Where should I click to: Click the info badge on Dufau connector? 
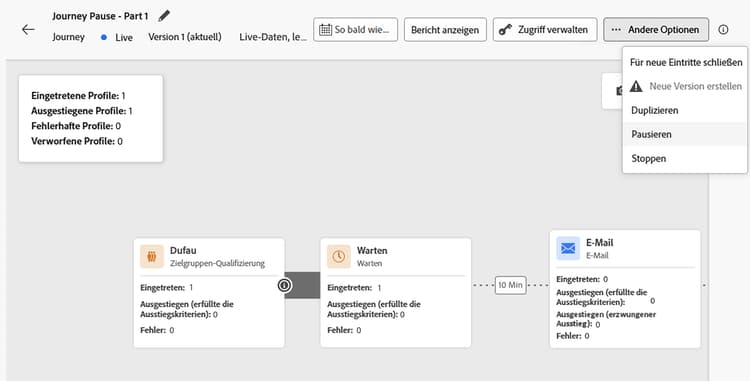284,285
